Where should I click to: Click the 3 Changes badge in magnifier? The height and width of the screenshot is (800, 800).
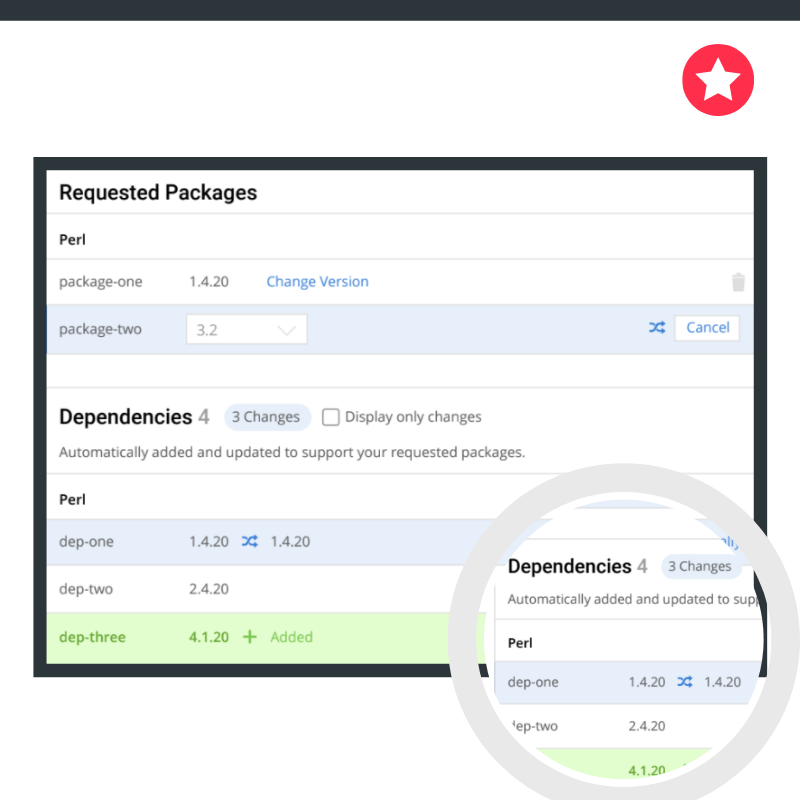tap(700, 566)
